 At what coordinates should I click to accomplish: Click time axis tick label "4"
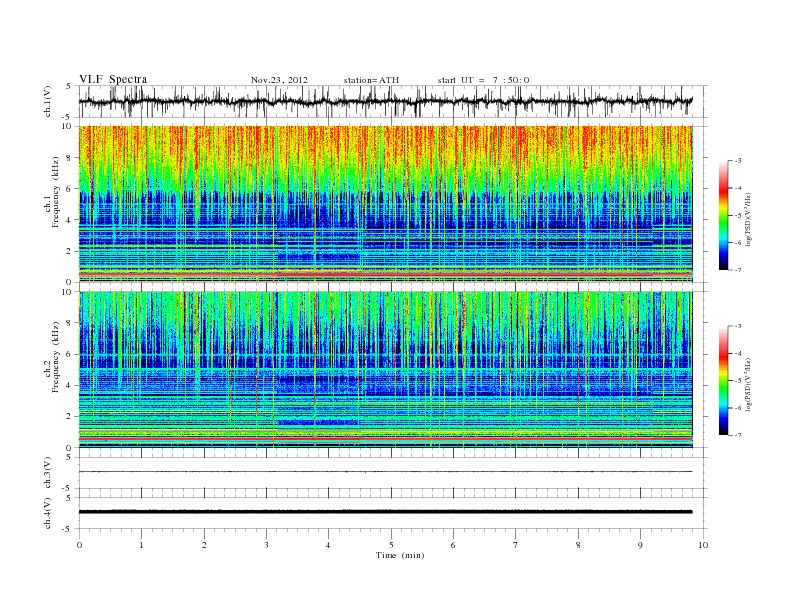pyautogui.click(x=328, y=545)
